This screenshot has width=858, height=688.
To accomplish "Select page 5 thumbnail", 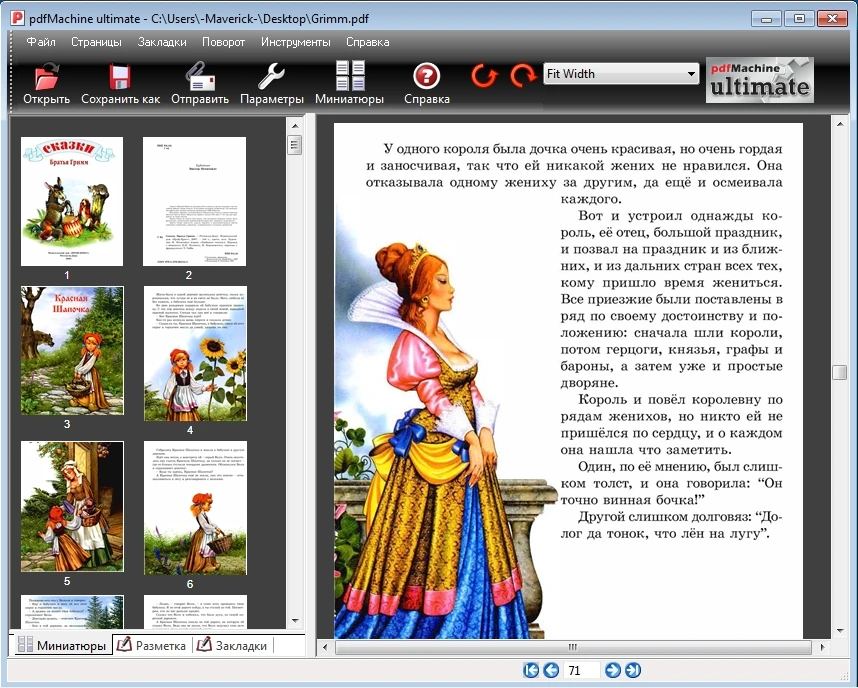I will [x=72, y=506].
